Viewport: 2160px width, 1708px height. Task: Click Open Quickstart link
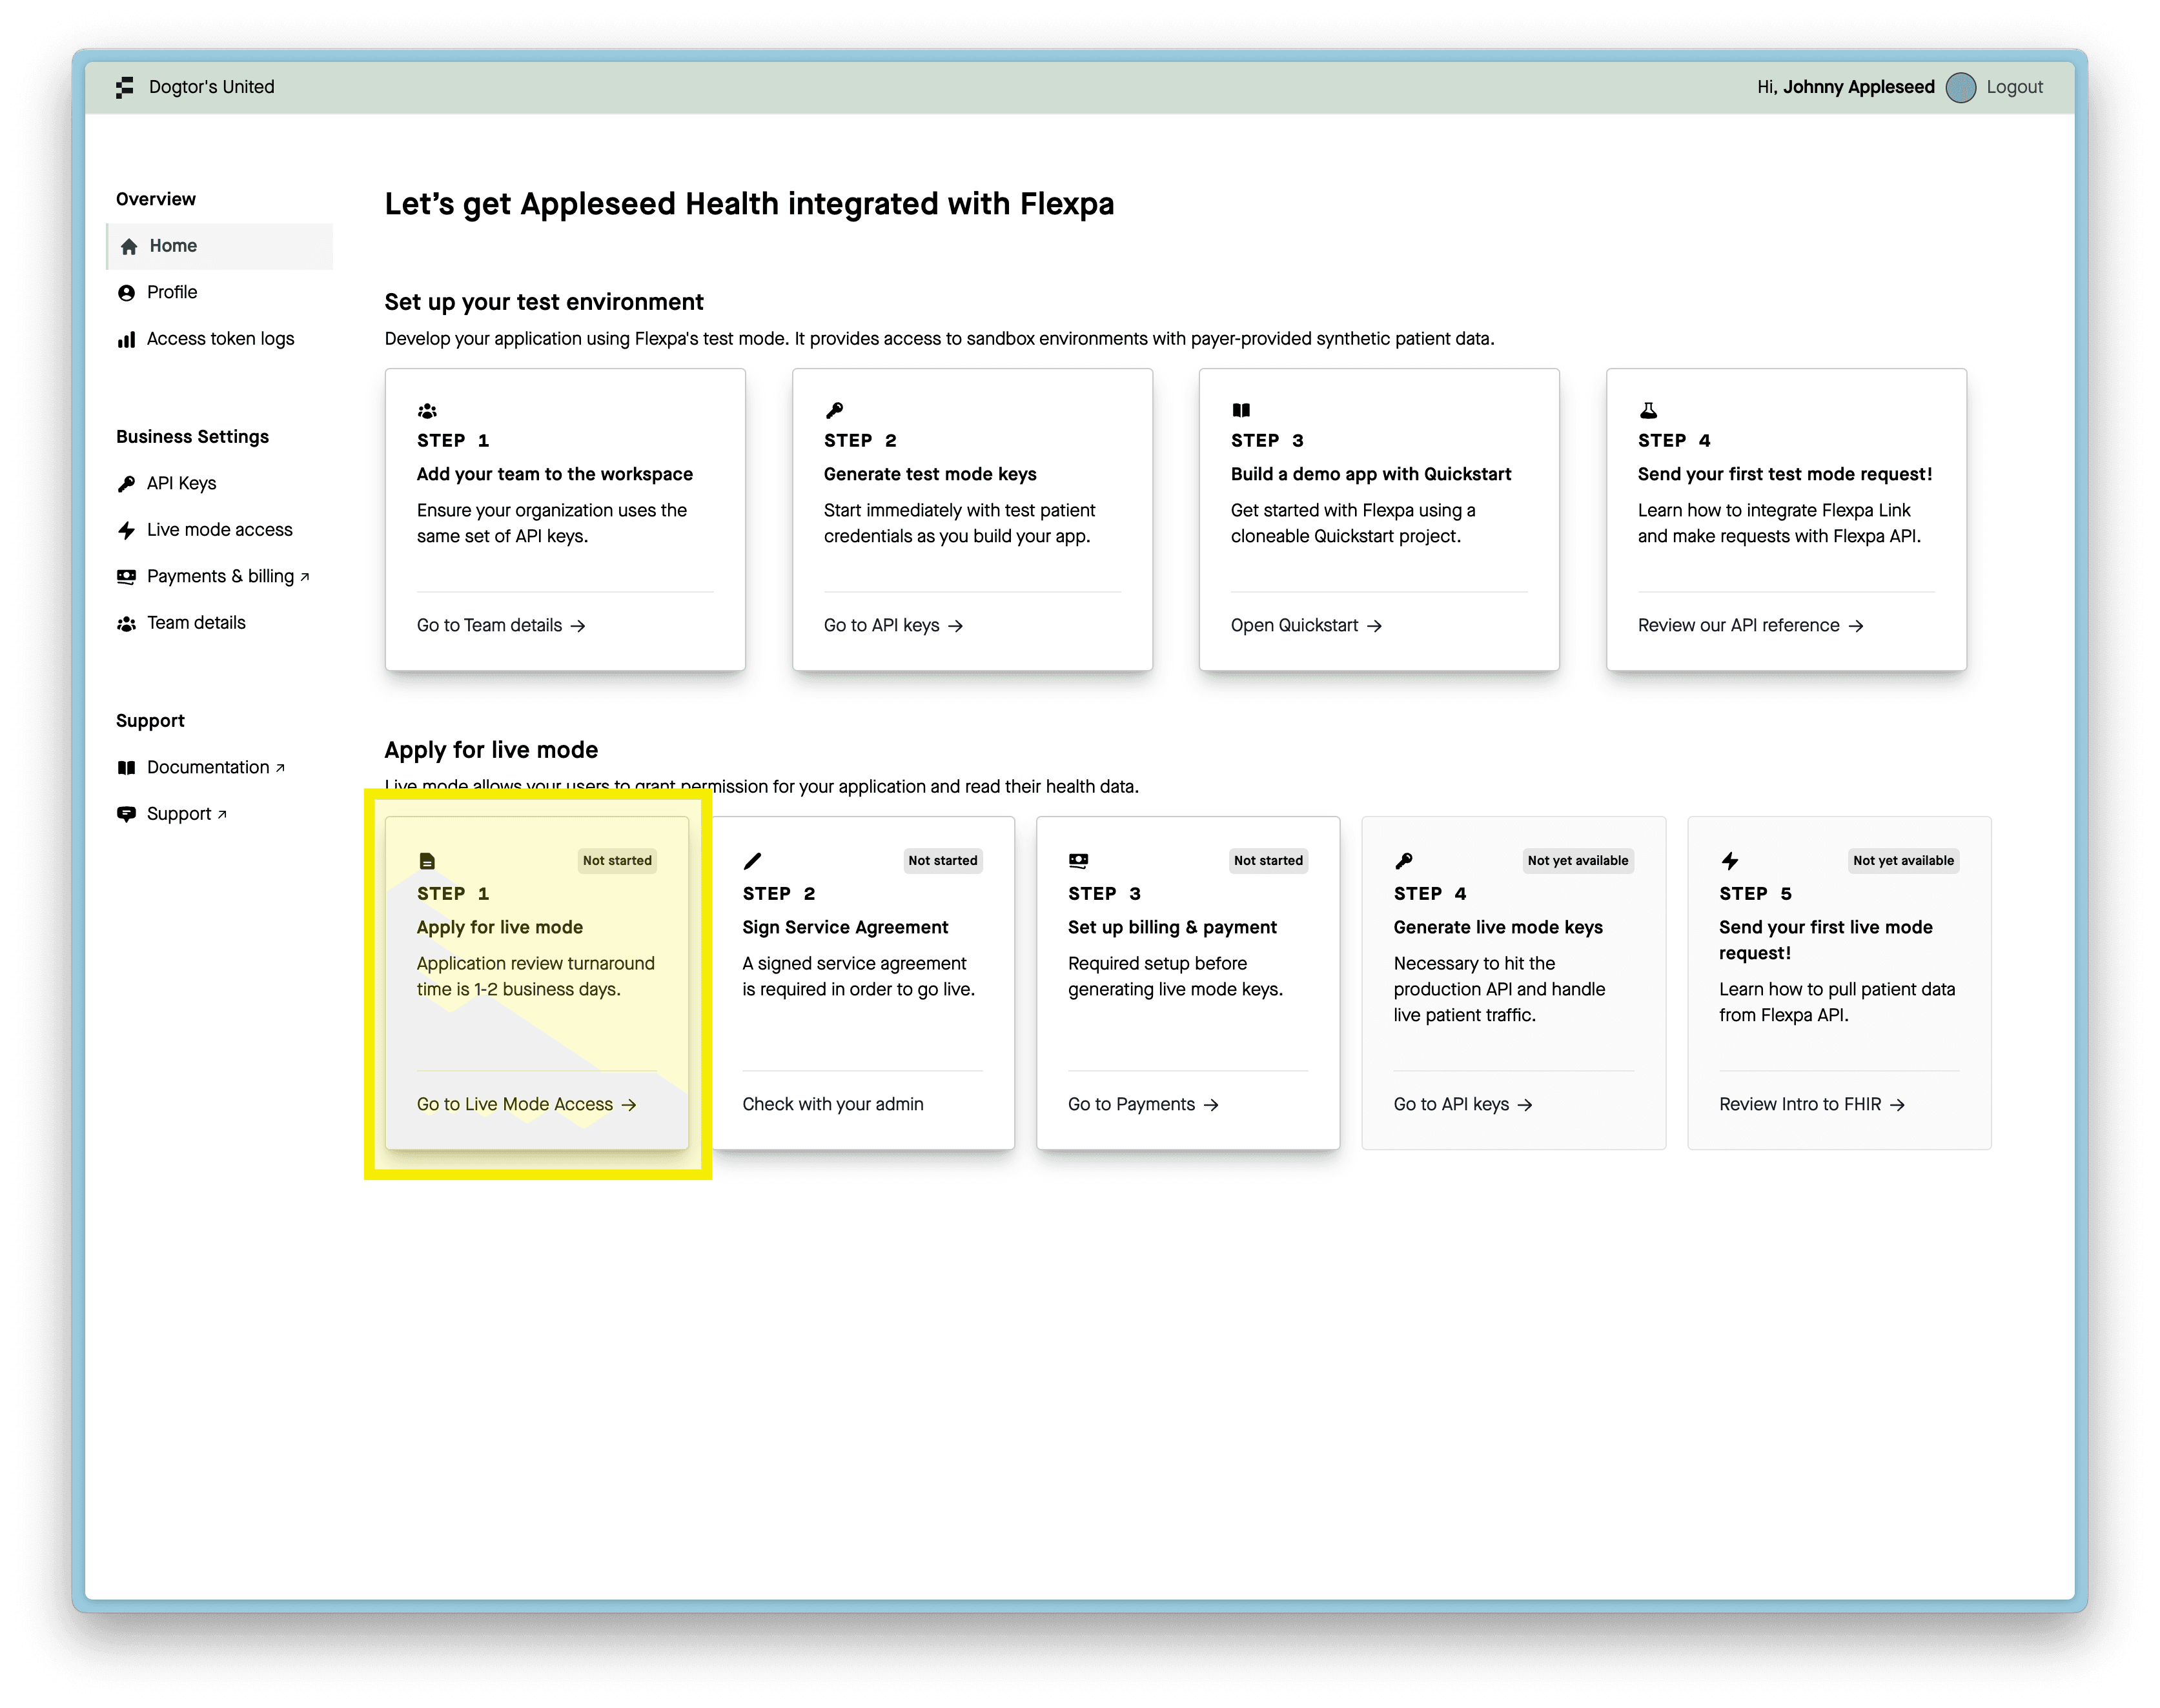point(1306,626)
